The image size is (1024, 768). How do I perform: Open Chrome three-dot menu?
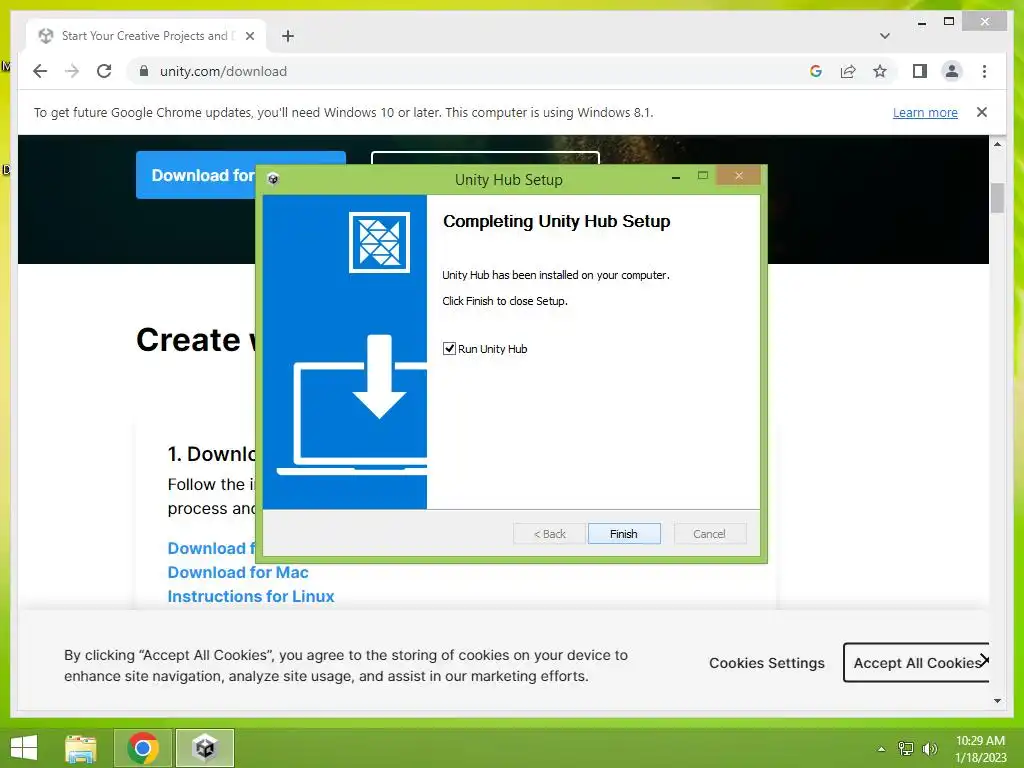tap(984, 71)
